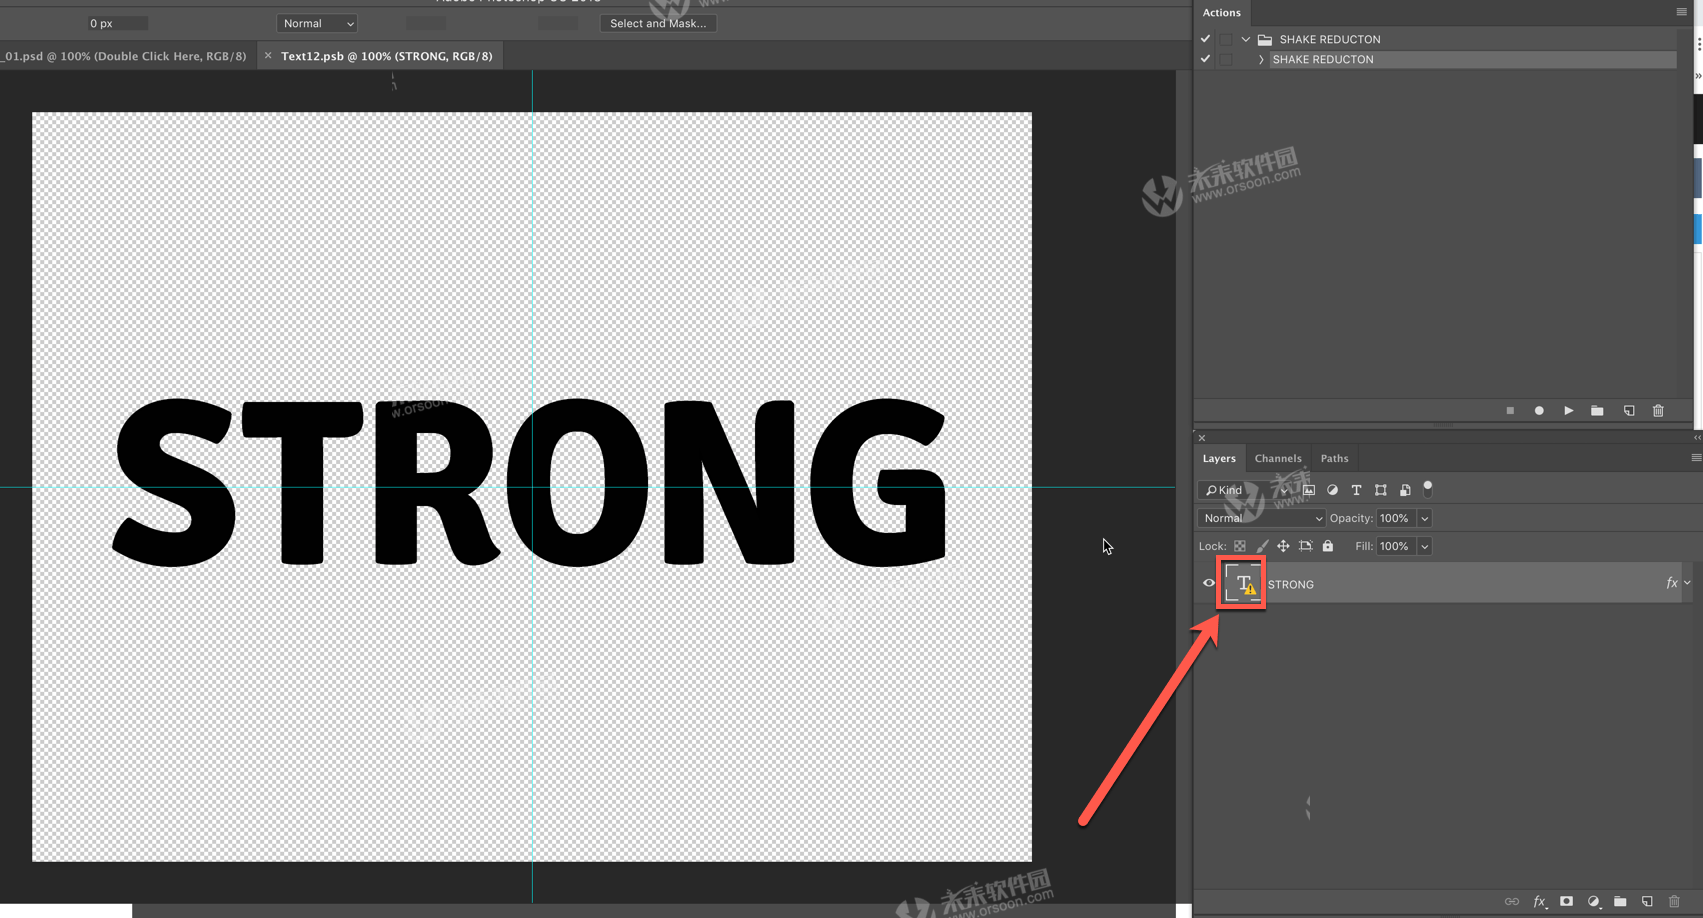This screenshot has width=1703, height=918.
Task: Lock image pixels with the brush icon
Action: (x=1262, y=546)
